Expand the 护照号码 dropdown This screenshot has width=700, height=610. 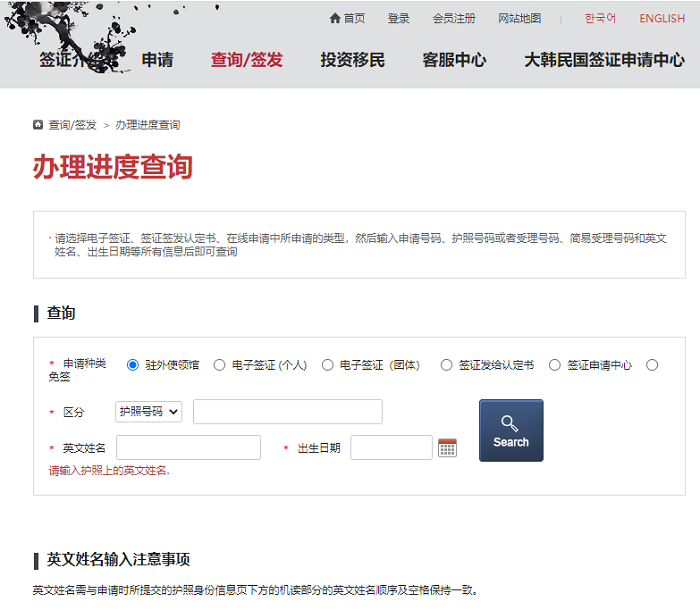point(149,412)
